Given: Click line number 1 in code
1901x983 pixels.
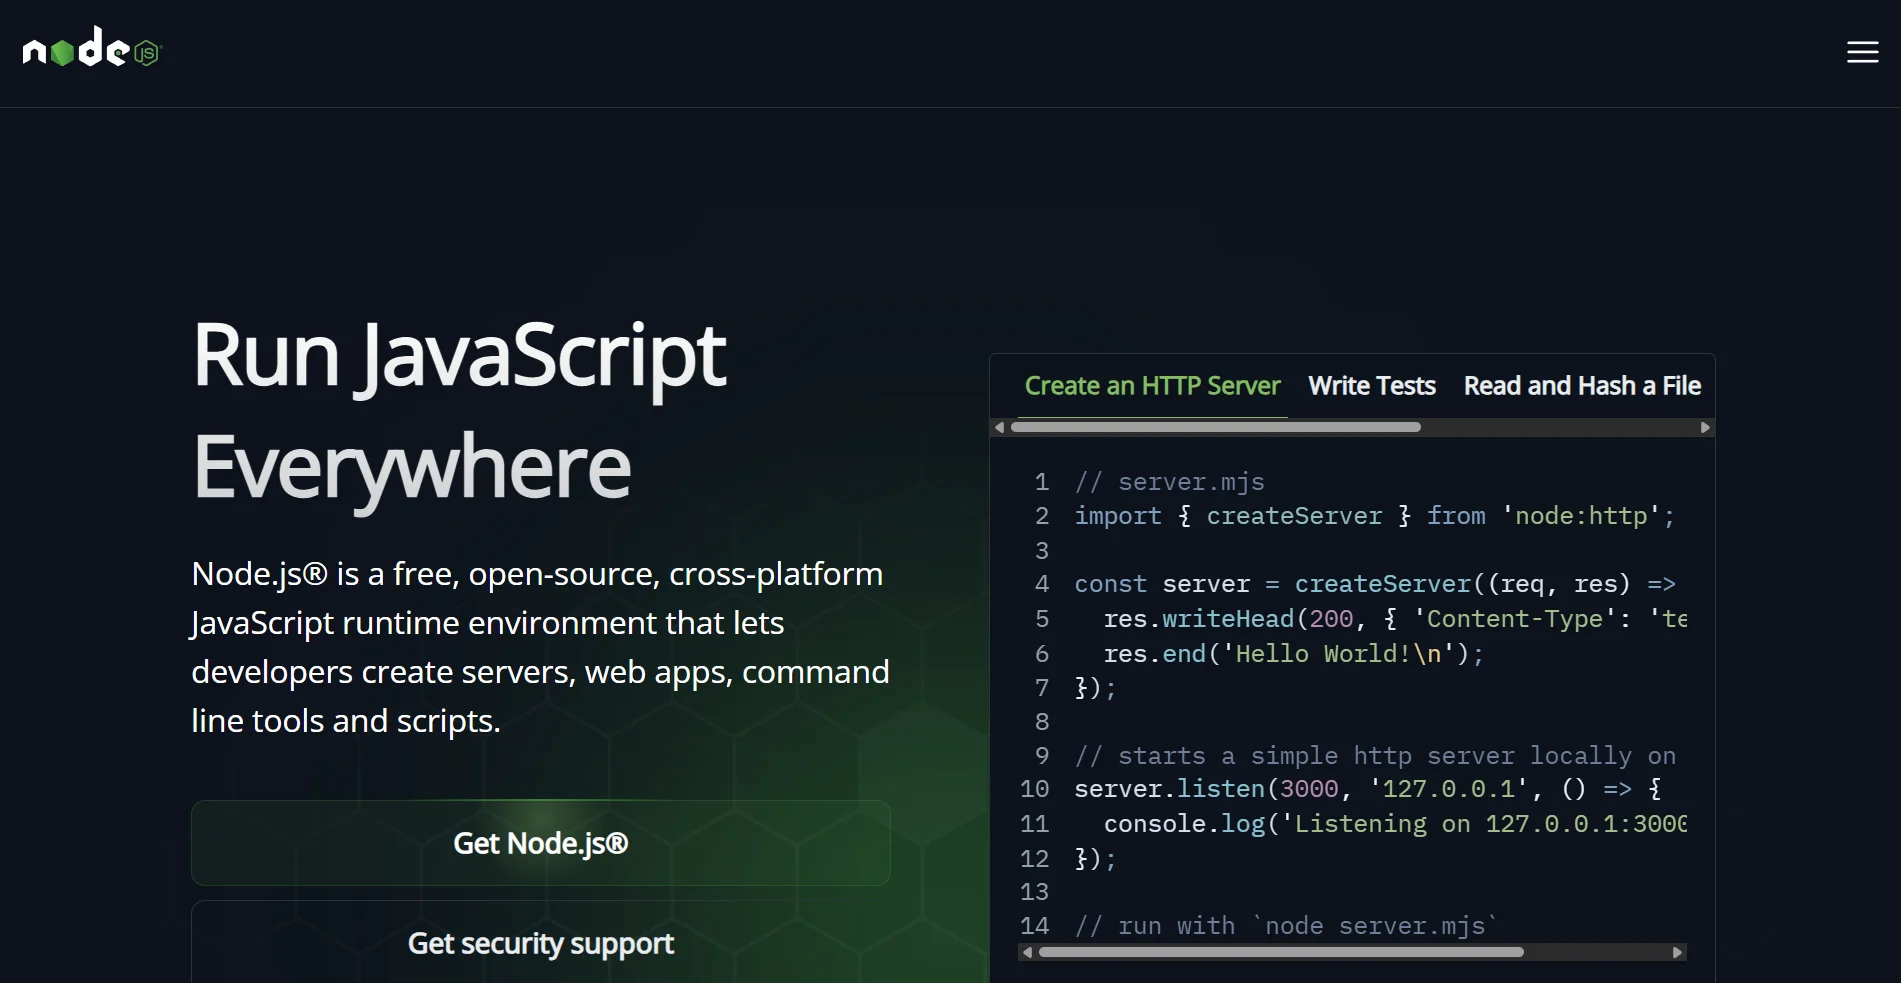Looking at the screenshot, I should tap(1041, 482).
